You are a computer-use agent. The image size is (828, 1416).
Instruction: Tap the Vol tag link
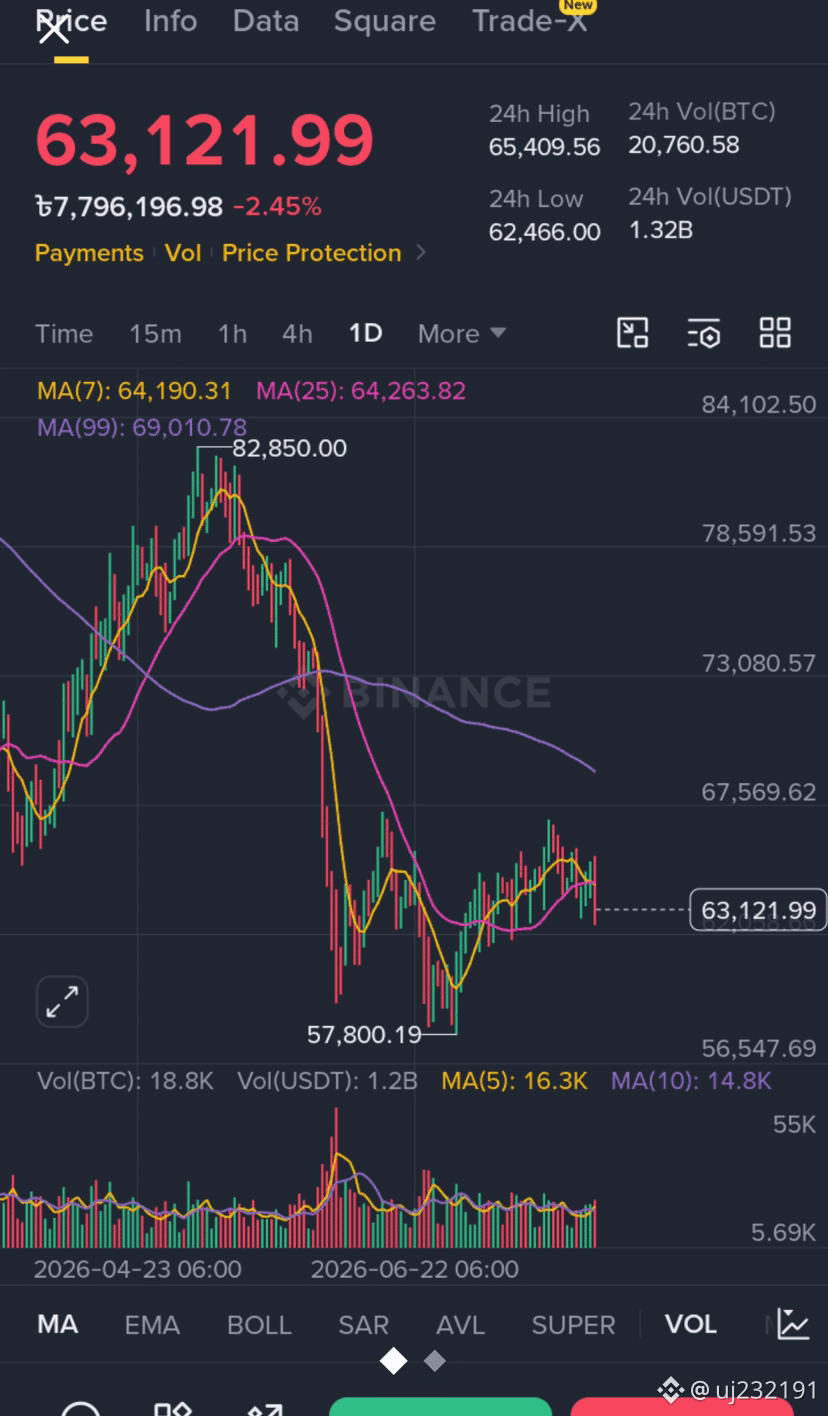point(183,253)
